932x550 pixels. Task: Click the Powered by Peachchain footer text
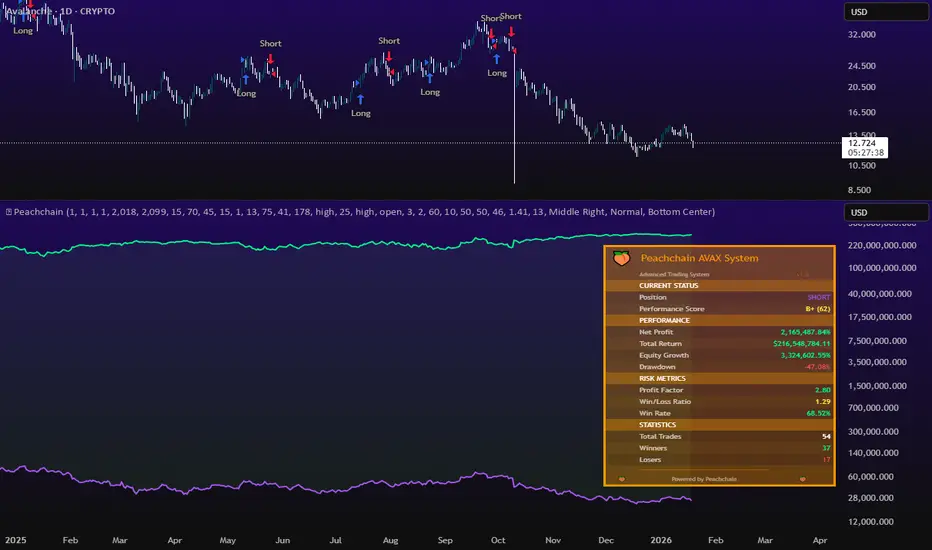704,479
